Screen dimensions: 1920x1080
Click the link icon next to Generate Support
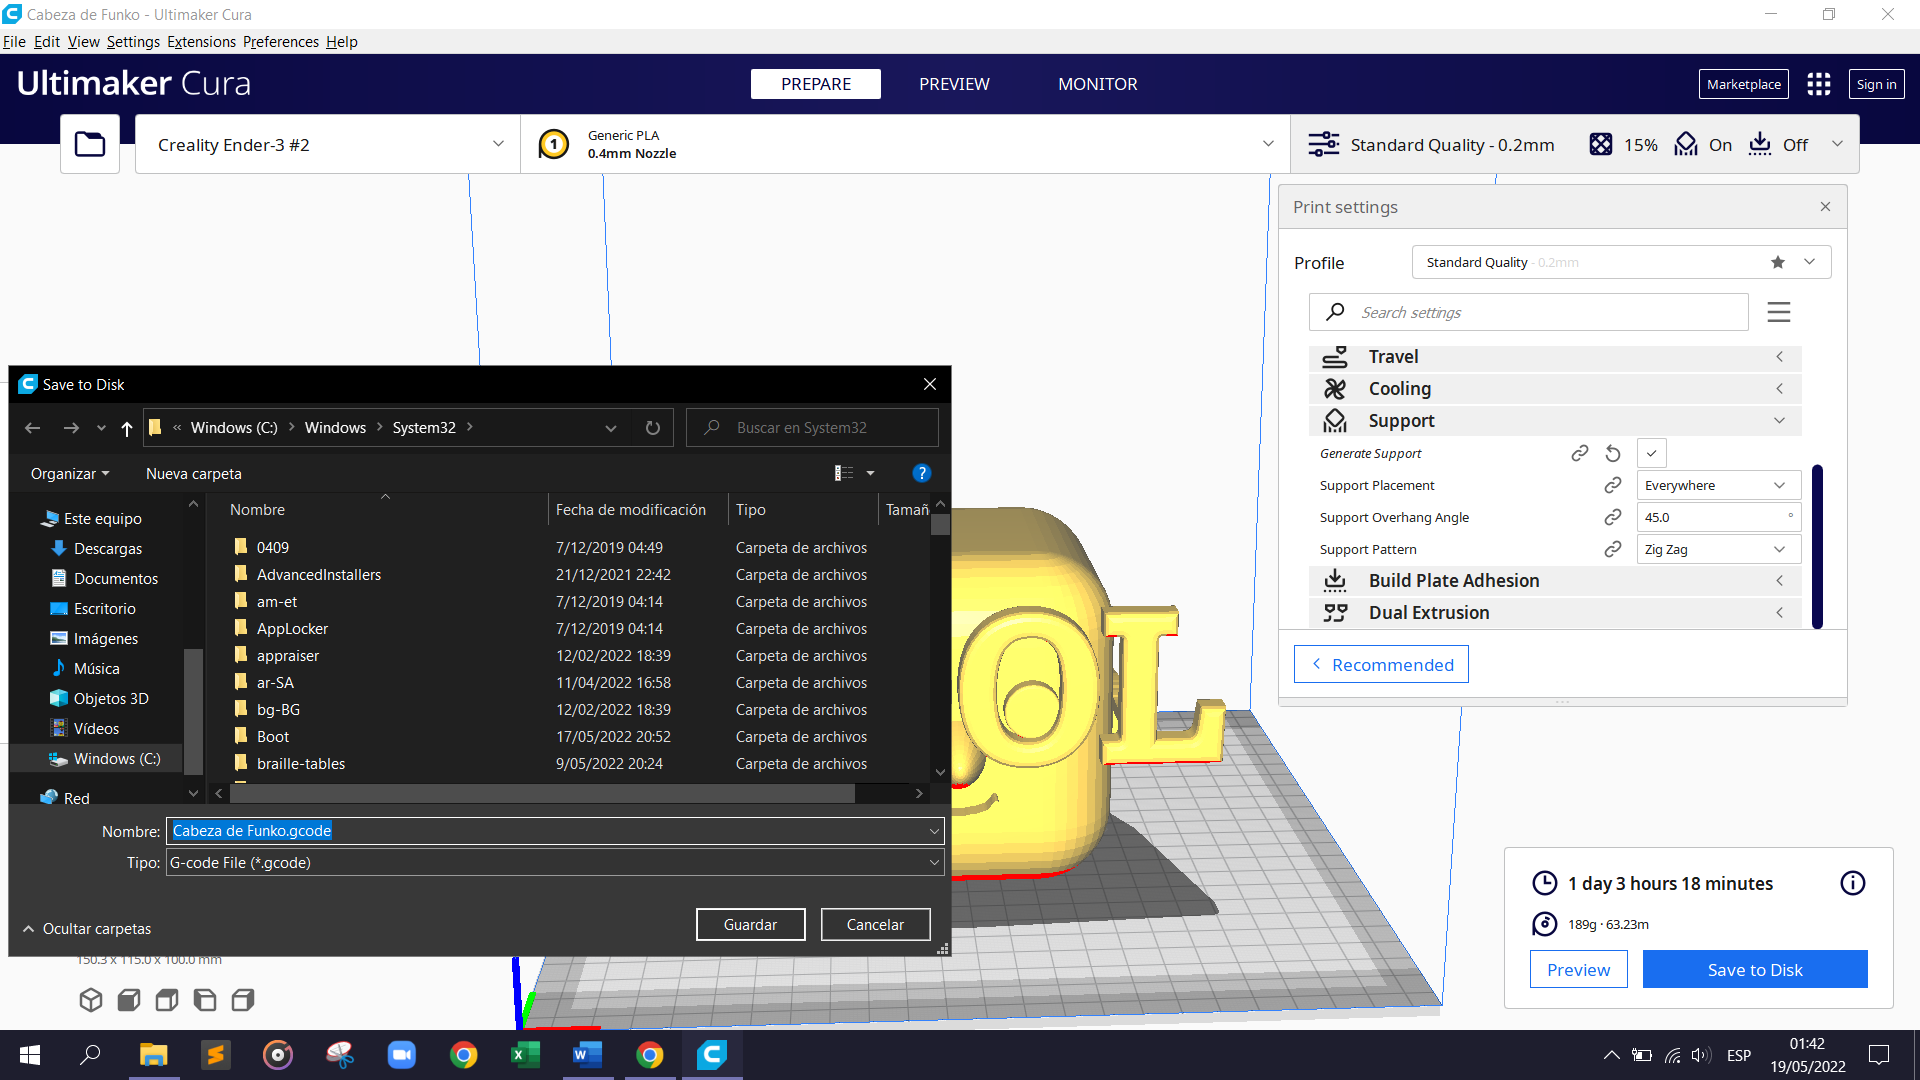point(1580,453)
